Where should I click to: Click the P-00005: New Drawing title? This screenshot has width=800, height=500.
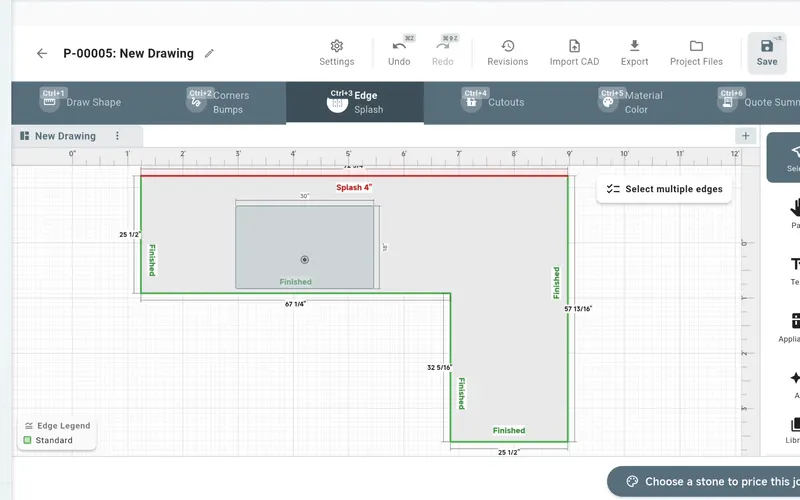(129, 53)
